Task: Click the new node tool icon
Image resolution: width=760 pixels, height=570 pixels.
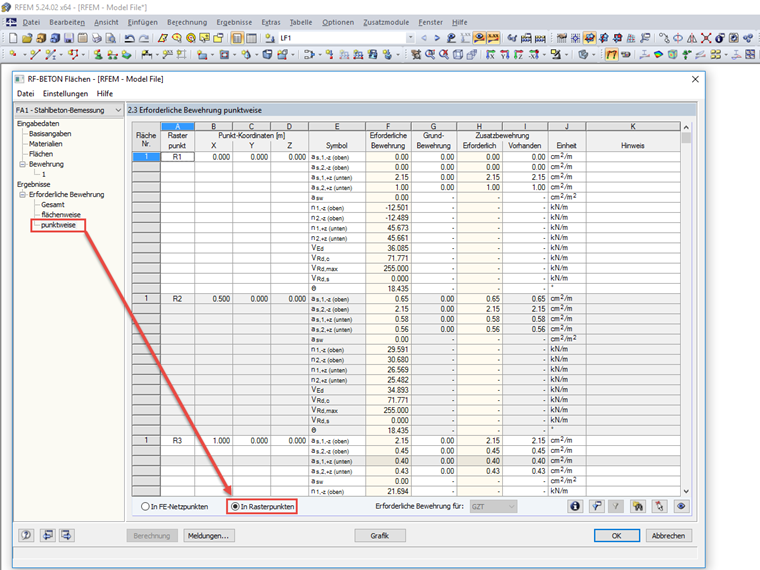Action: pos(13,54)
